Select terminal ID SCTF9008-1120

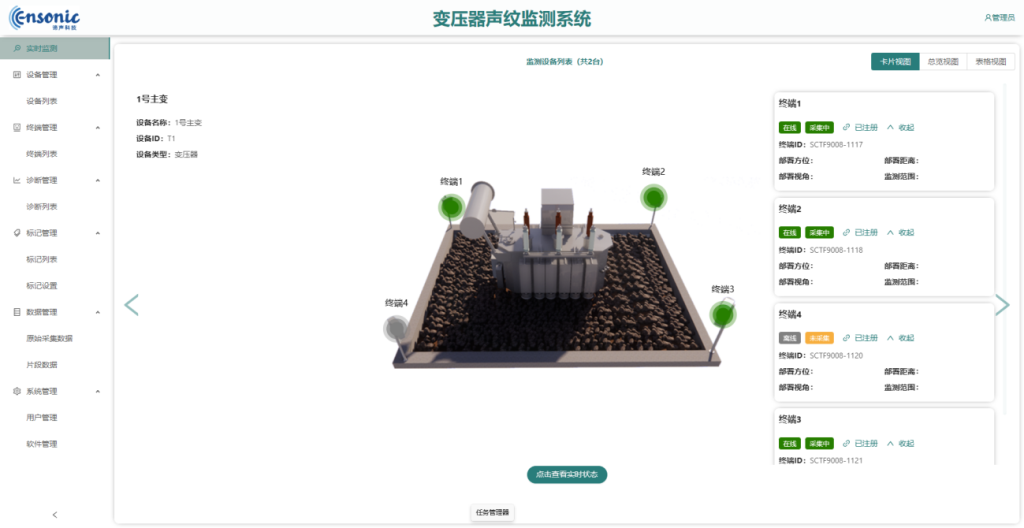click(837, 356)
